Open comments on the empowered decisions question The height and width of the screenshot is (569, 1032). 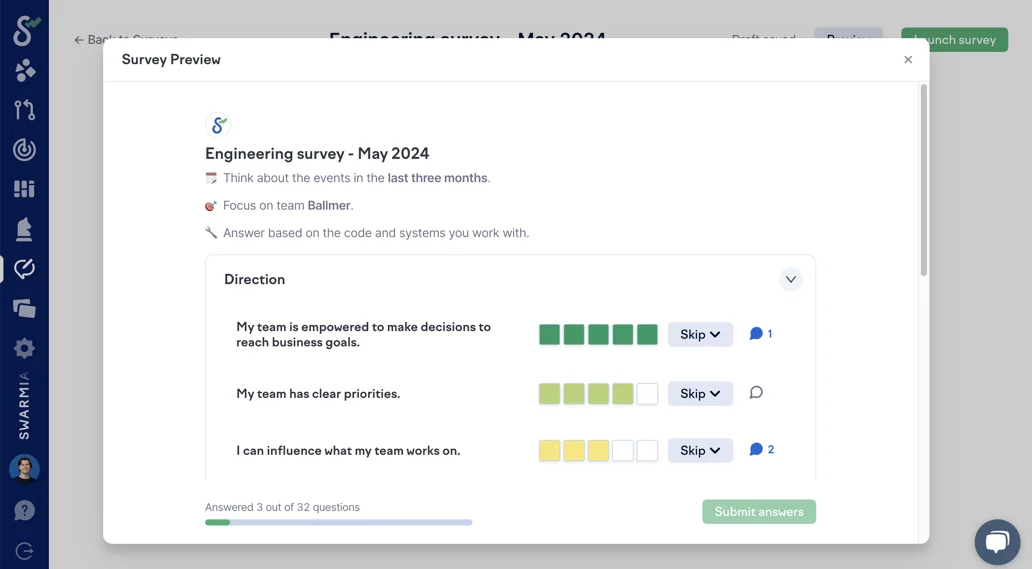760,334
